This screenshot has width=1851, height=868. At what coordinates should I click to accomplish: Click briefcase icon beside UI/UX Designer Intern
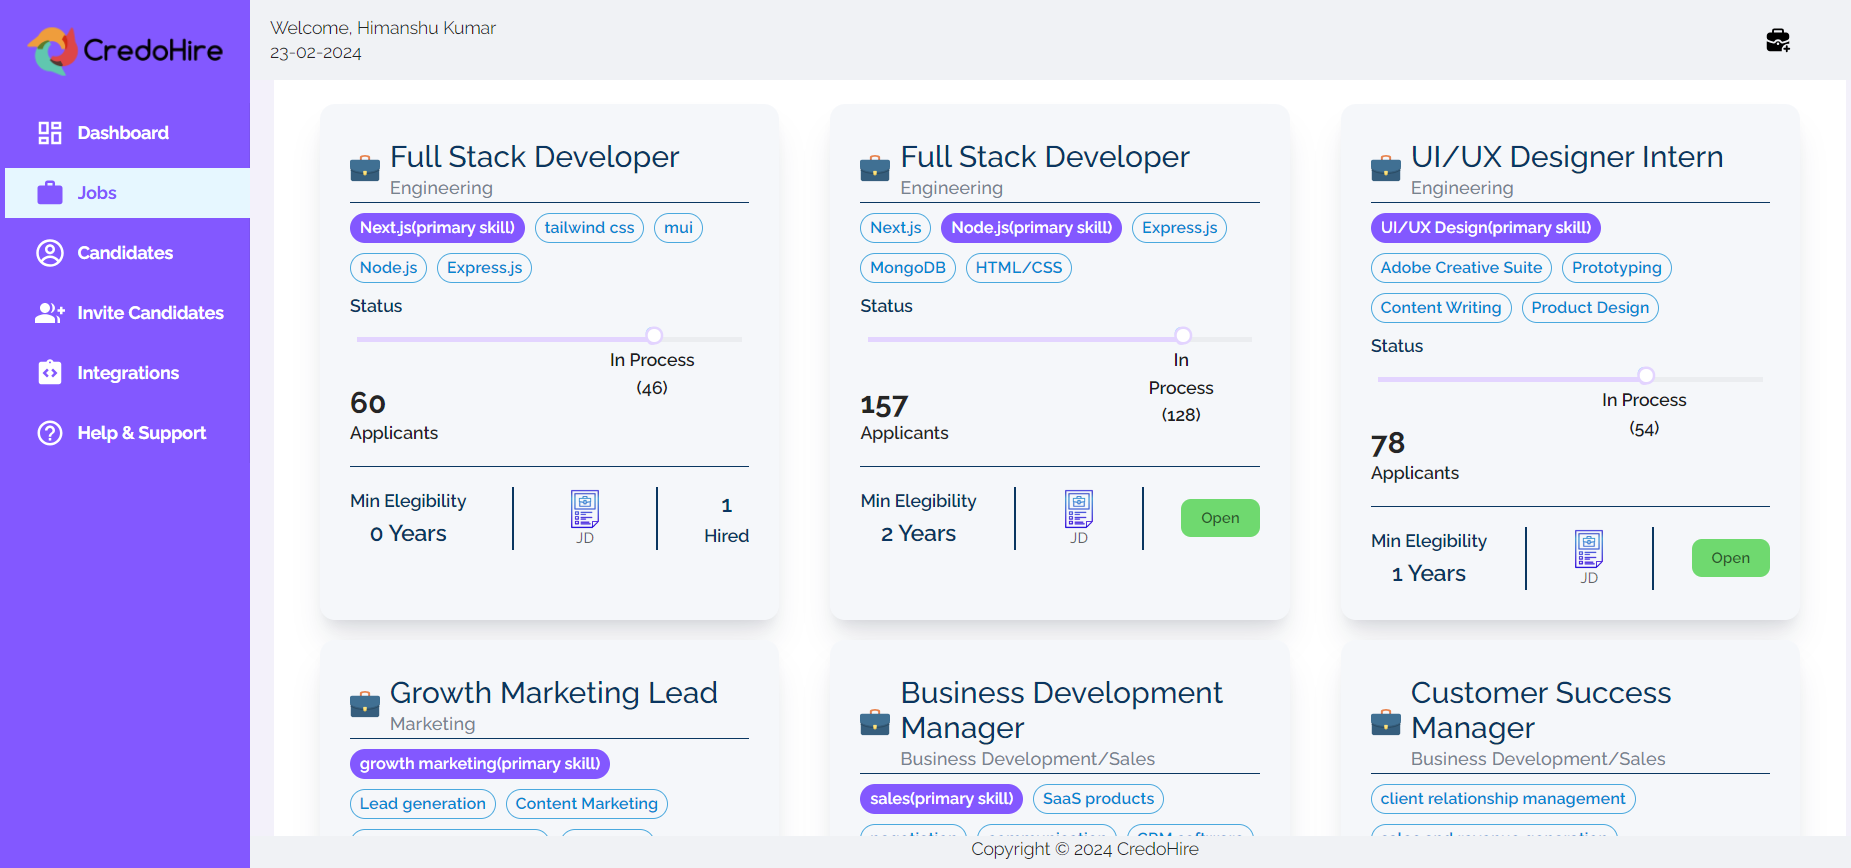click(x=1385, y=169)
